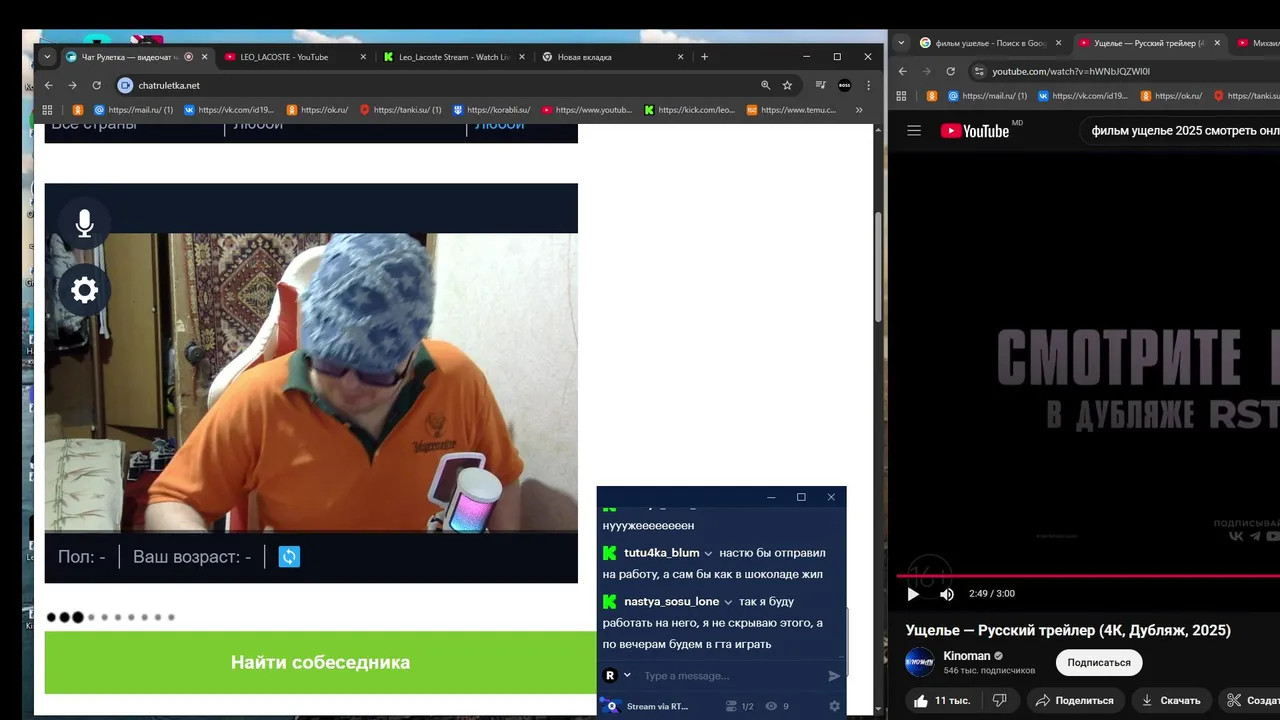This screenshot has height=720, width=1280.
Task: Switch to LEO_LACOSTE - YouTube tab
Action: pyautogui.click(x=284, y=57)
